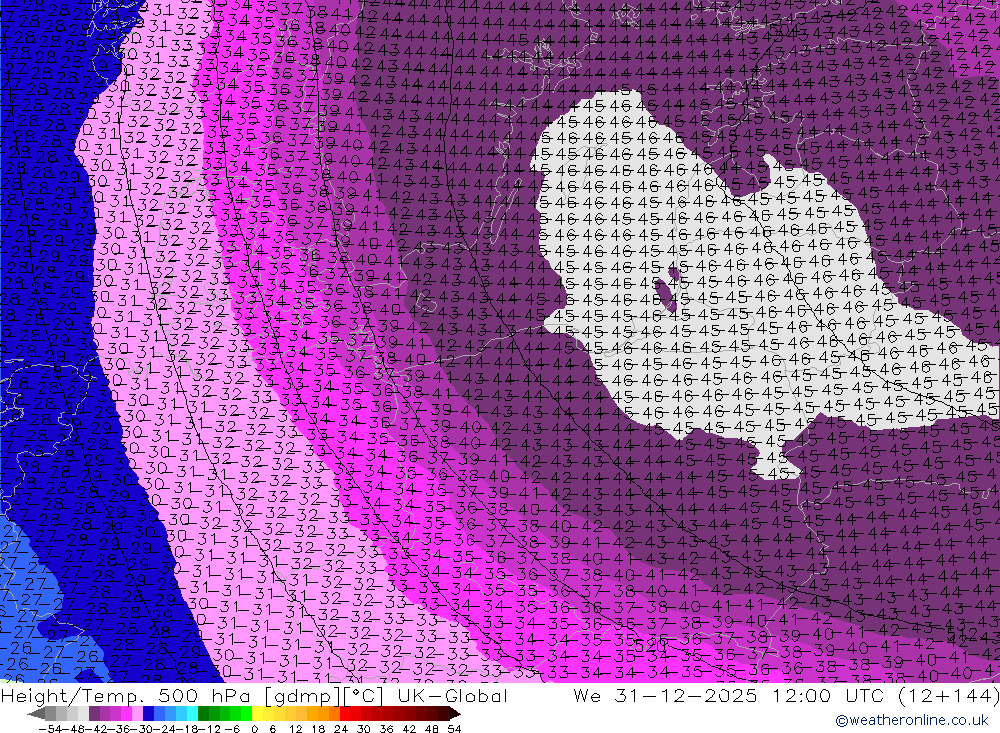Select the green segment of the color scale
The height and width of the screenshot is (733, 1000).
tap(213, 713)
